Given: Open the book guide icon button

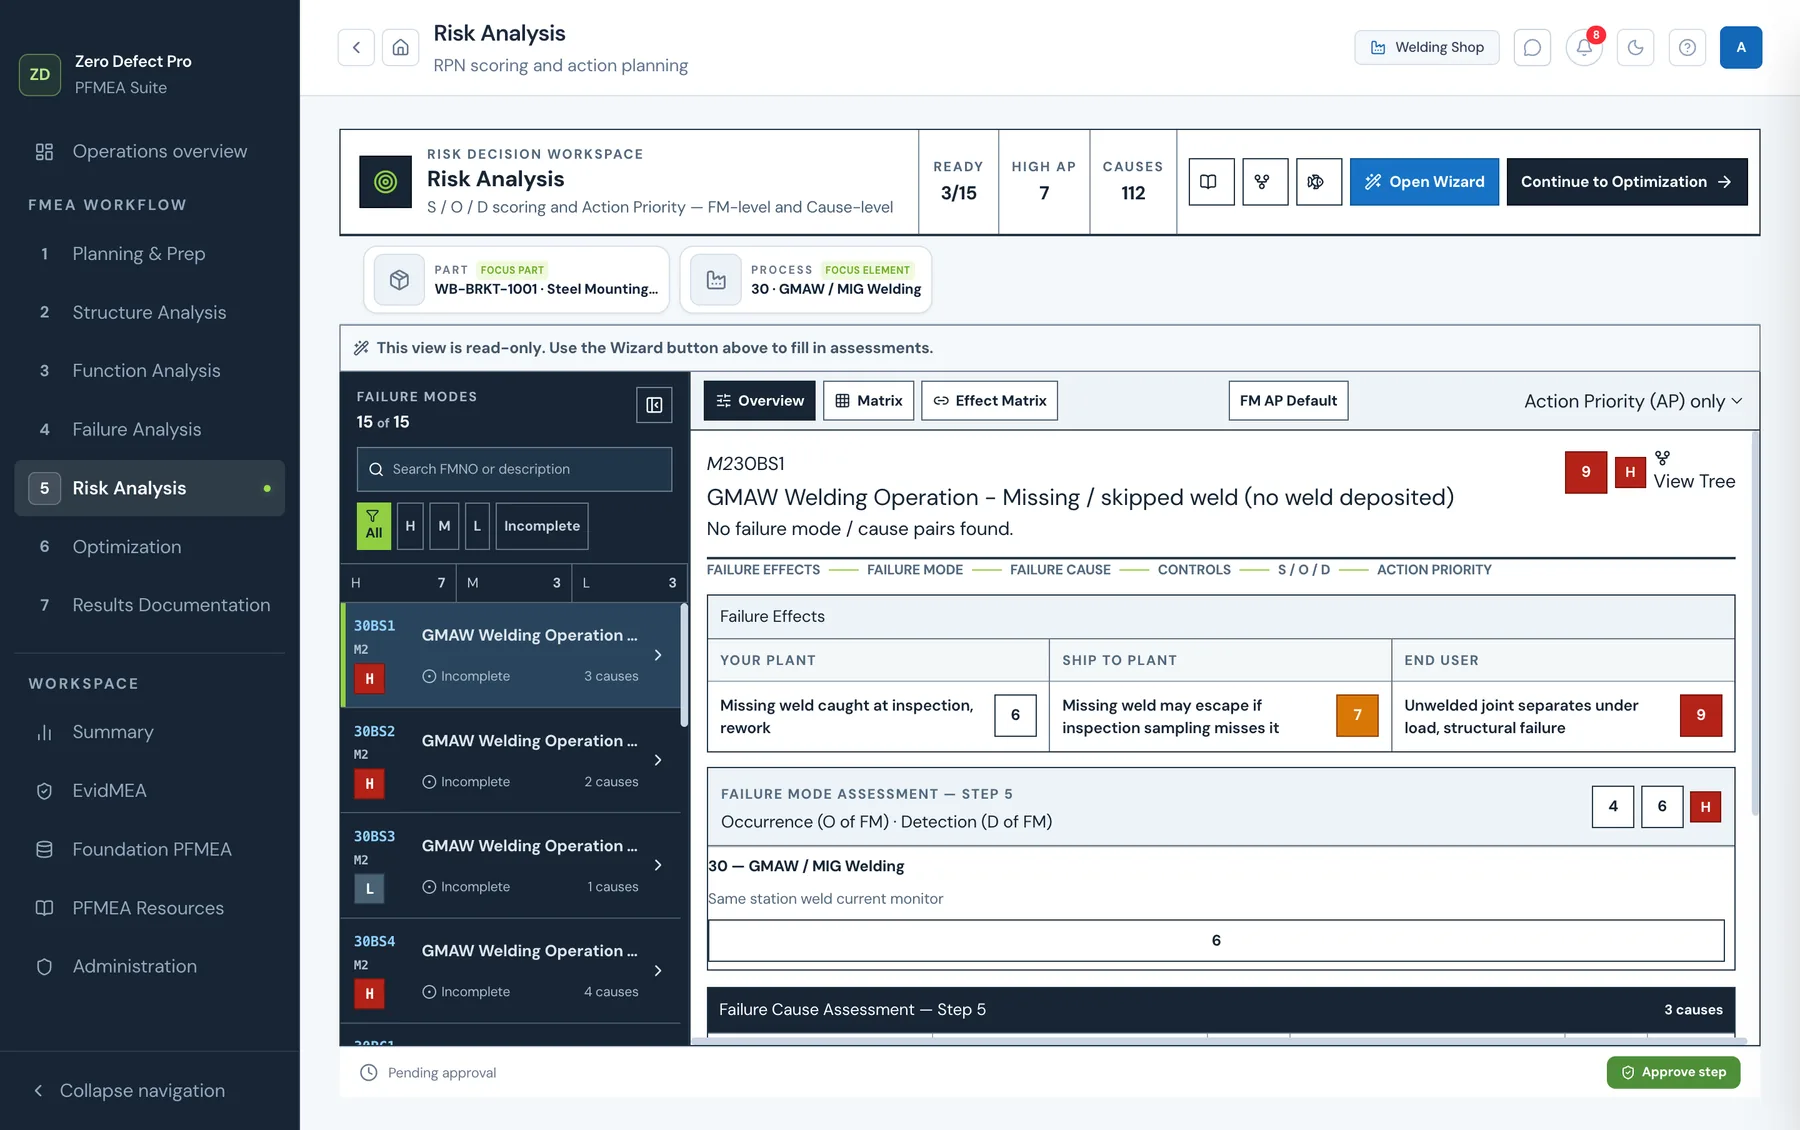Looking at the screenshot, I should coord(1211,182).
